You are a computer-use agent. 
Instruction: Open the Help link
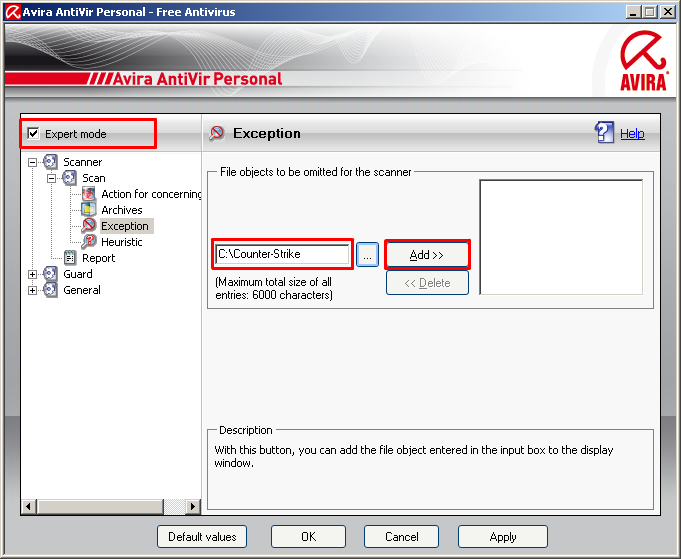pyautogui.click(x=632, y=134)
